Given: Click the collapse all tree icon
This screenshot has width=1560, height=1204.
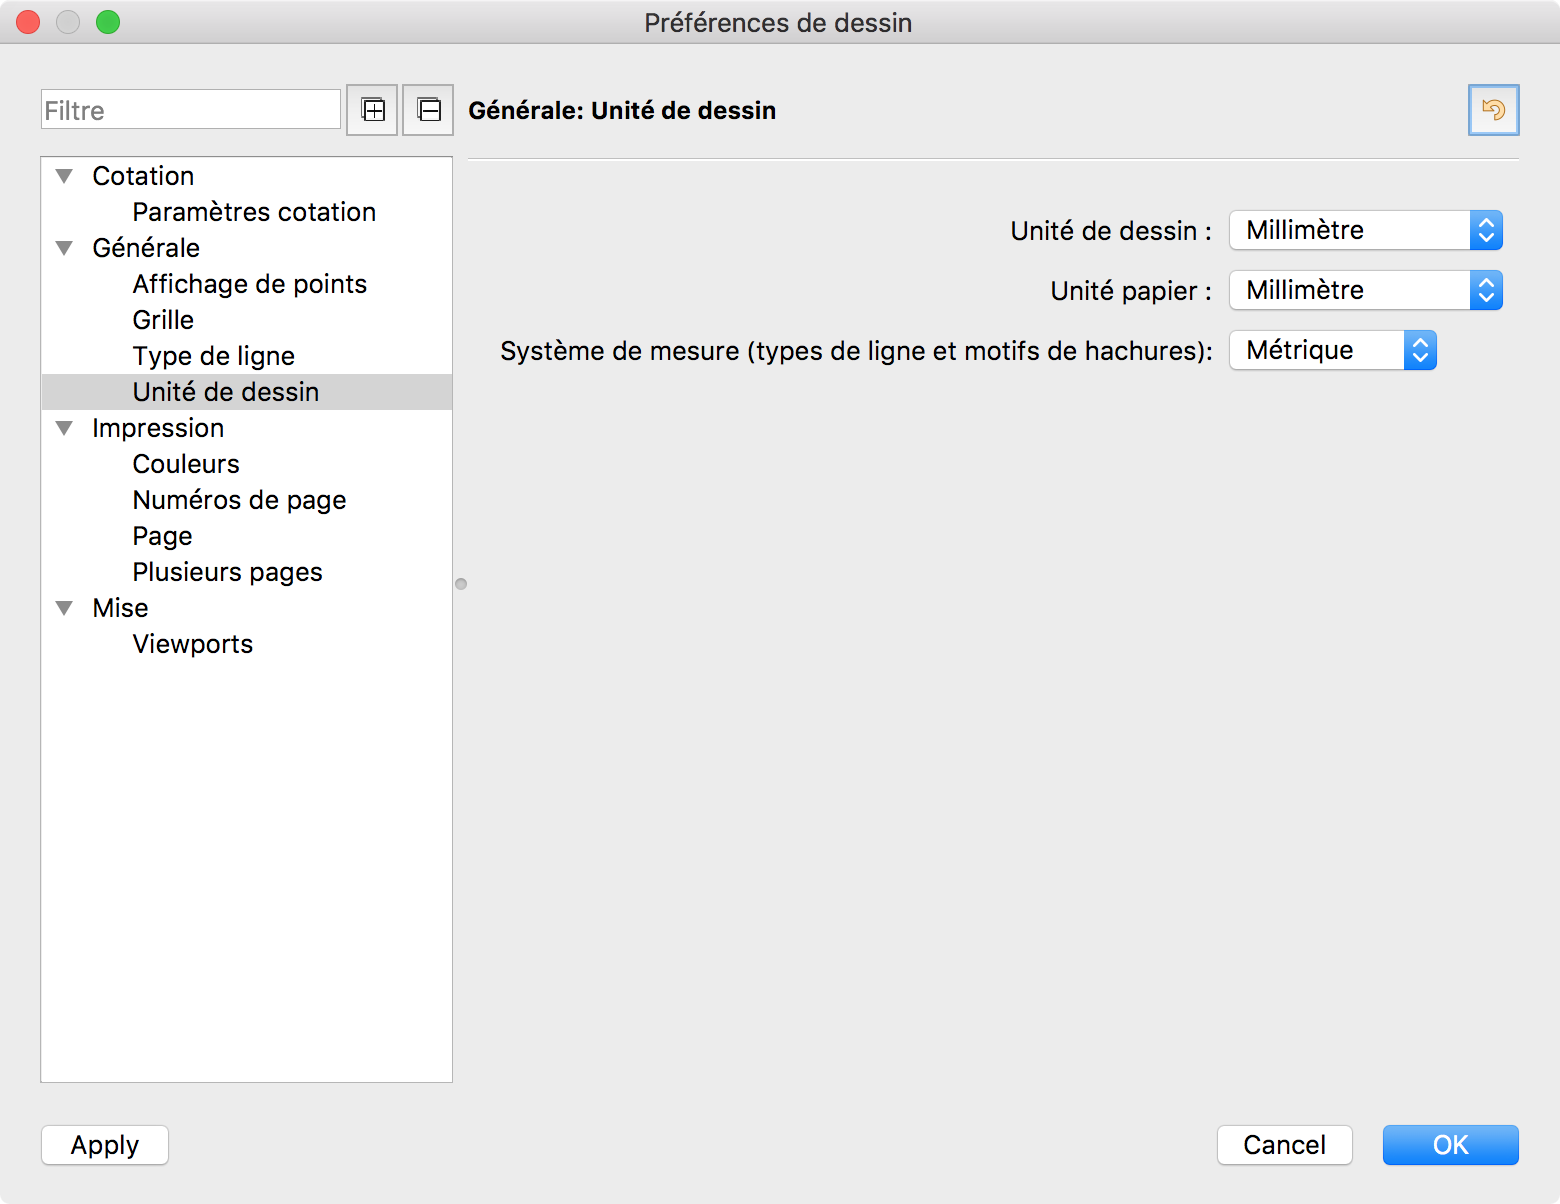Looking at the screenshot, I should (x=428, y=110).
